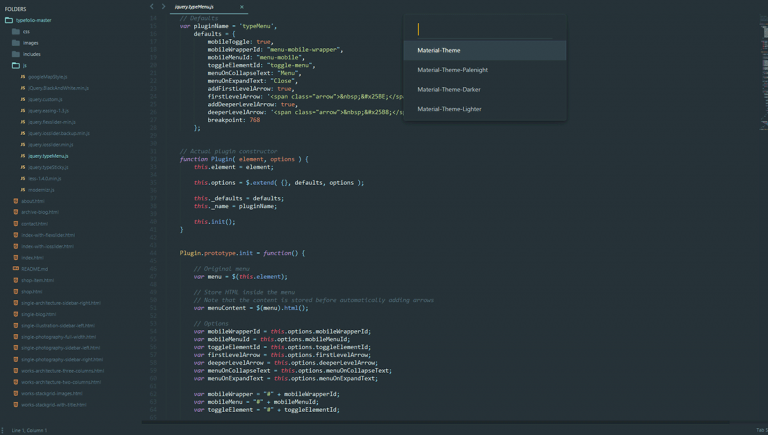Viewport: 768px width, 435px height.
Task: Choose Material-Theme-Palenight from the list
Action: pos(452,70)
